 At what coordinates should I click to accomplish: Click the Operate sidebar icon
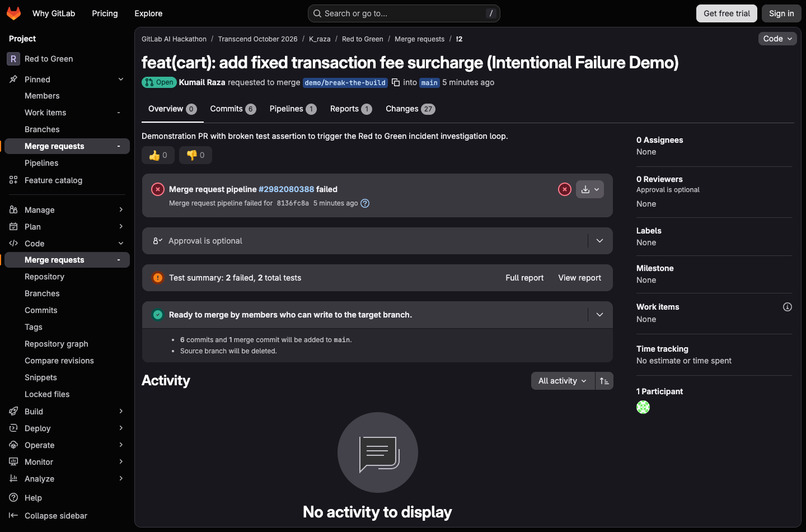13,445
